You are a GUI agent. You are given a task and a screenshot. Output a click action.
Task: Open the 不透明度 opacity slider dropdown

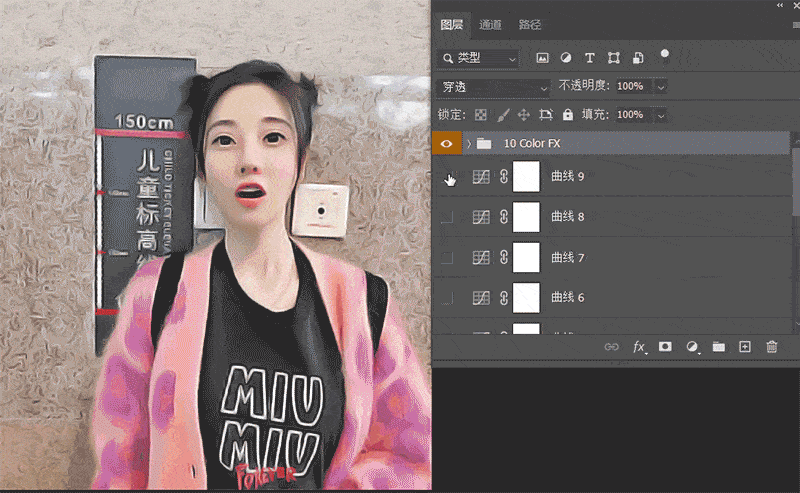pyautogui.click(x=661, y=87)
